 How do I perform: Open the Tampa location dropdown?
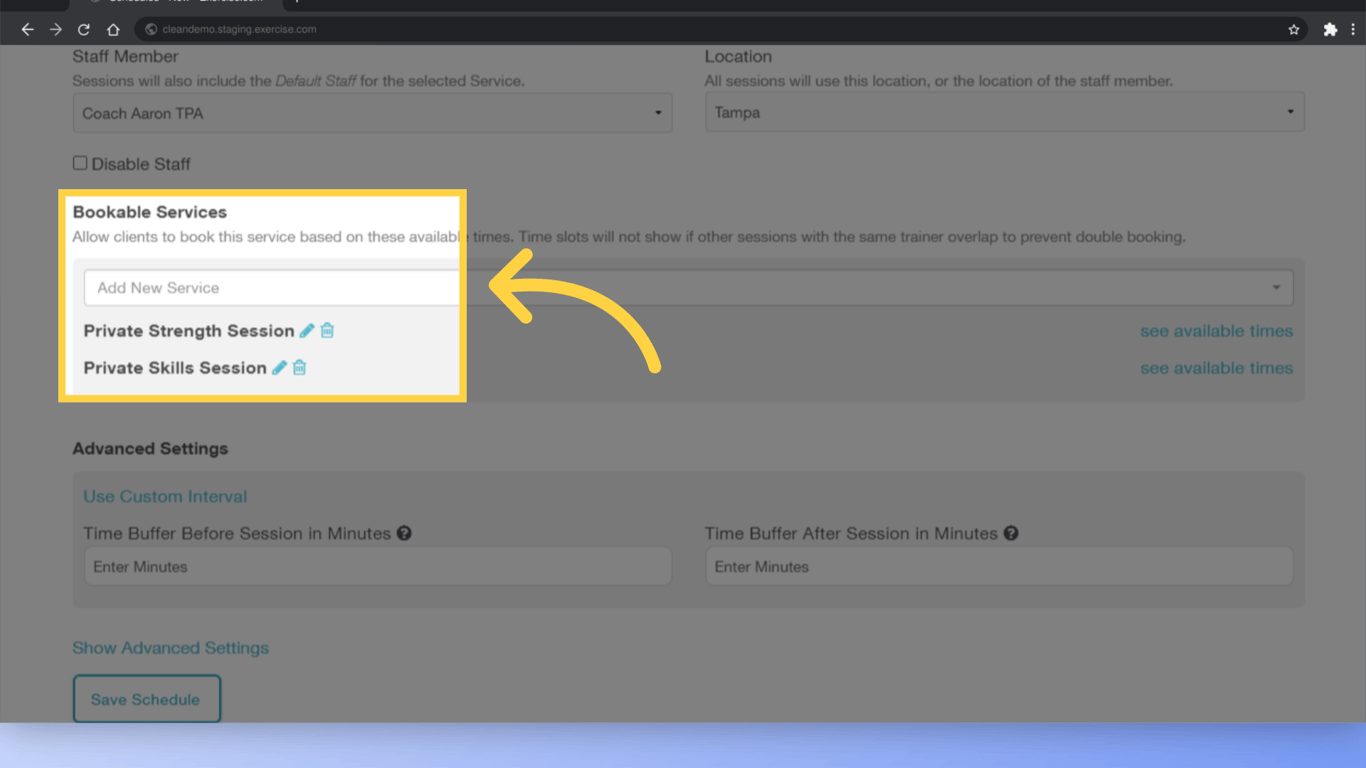point(1290,112)
